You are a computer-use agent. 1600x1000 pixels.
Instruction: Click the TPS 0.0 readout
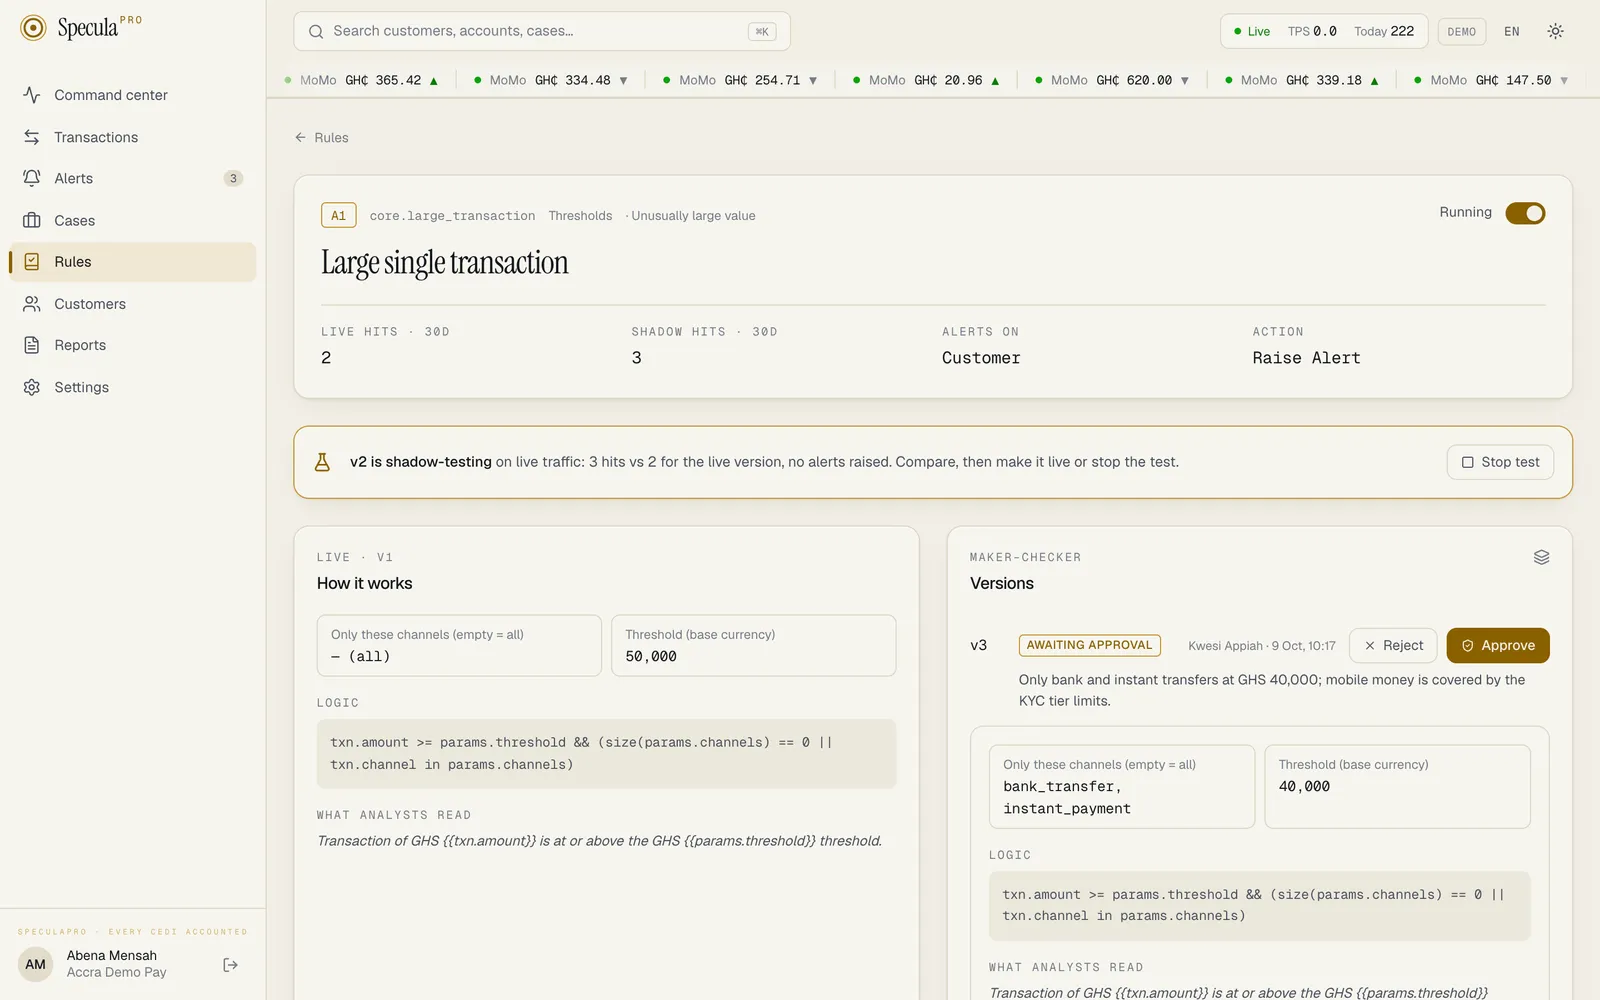(x=1312, y=31)
